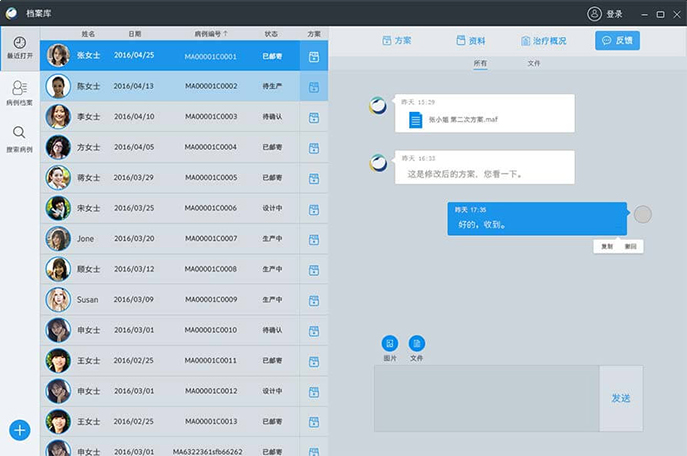Click 复制 to copy the message
Image resolution: width=687 pixels, height=456 pixels.
click(606, 246)
